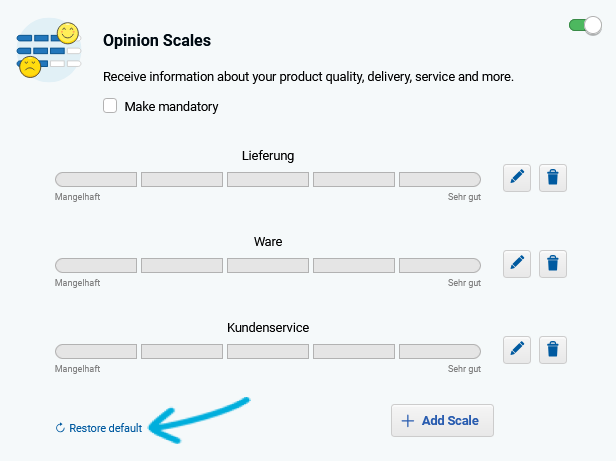Screen dimensions: 616x461
Task: Select last Lieferung segment near Sehr gut
Action: tap(440, 179)
